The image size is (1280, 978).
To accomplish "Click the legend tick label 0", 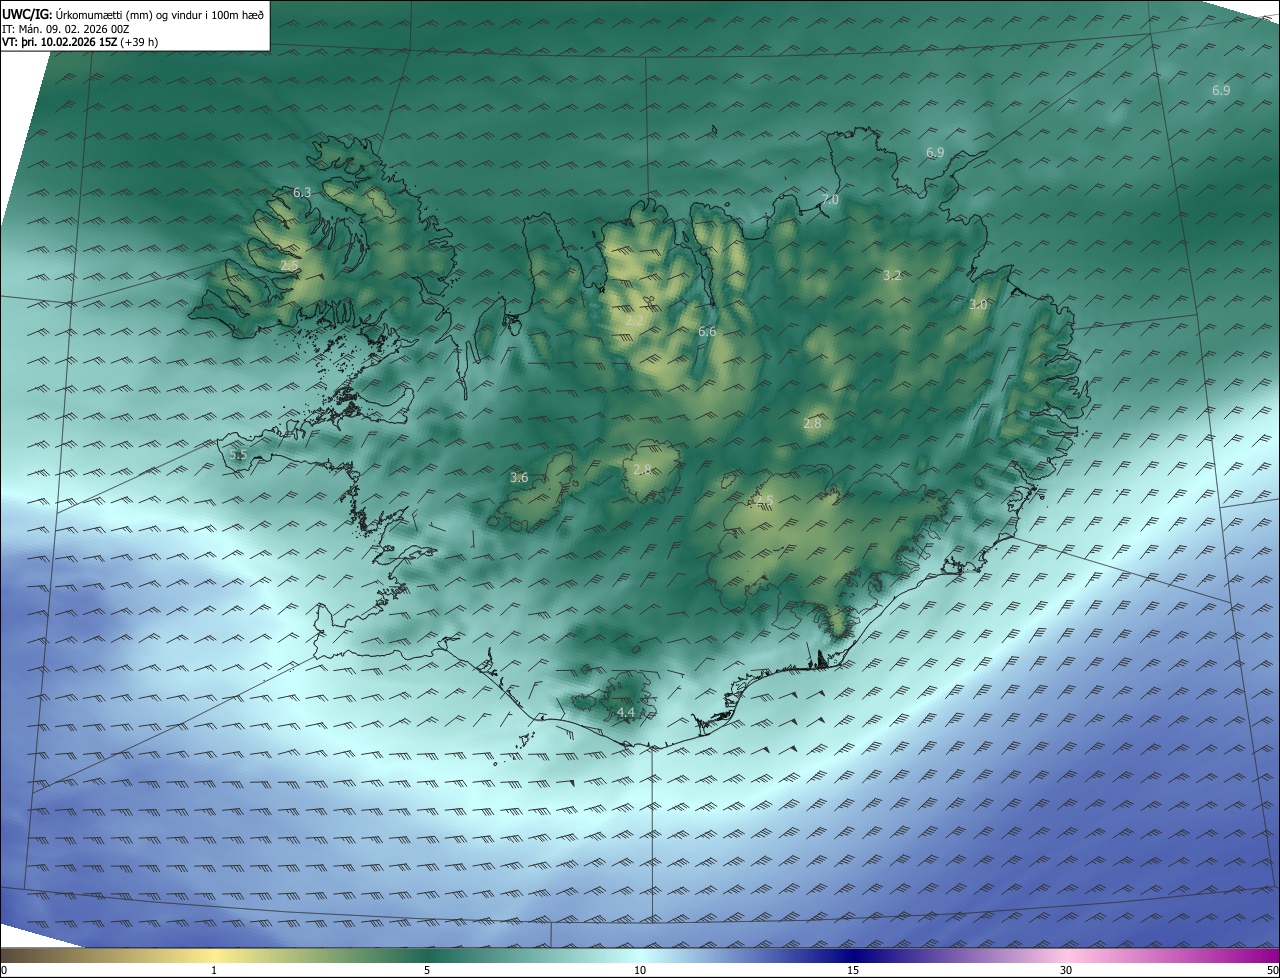I will 4,970.
